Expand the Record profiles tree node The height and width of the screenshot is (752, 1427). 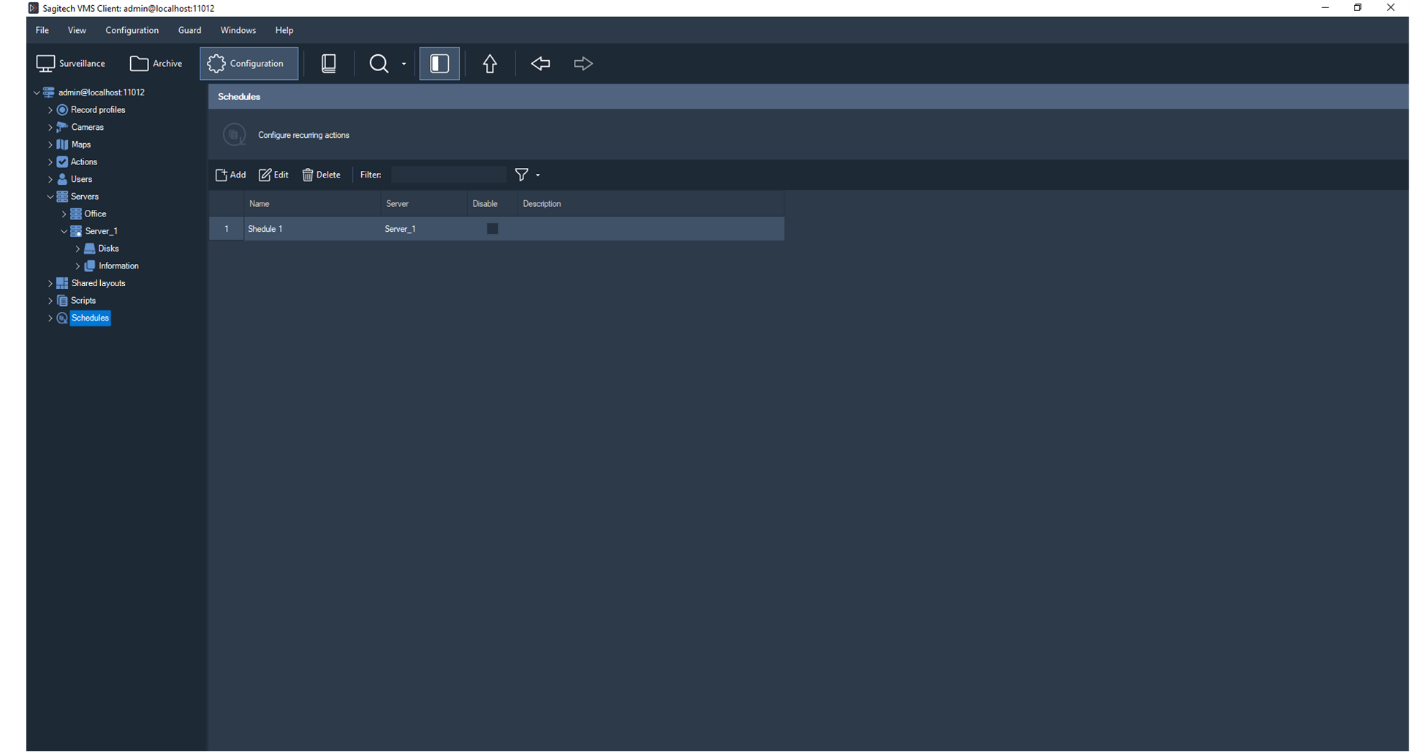tap(50, 110)
